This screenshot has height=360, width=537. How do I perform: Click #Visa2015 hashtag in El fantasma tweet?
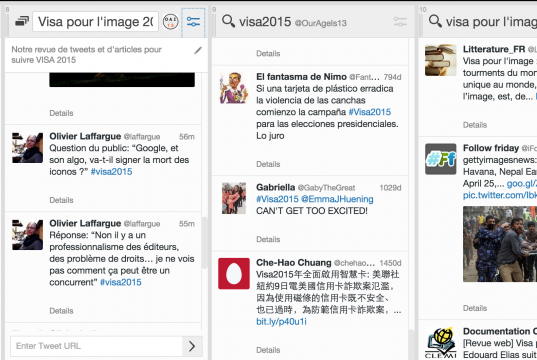click(x=370, y=112)
